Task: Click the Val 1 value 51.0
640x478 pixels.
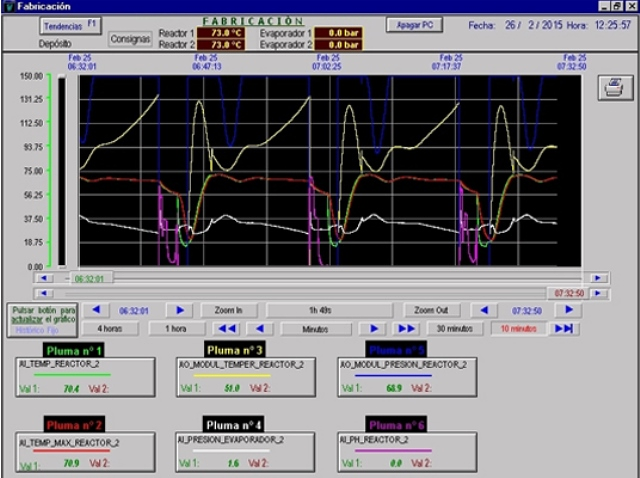Action: point(232,388)
